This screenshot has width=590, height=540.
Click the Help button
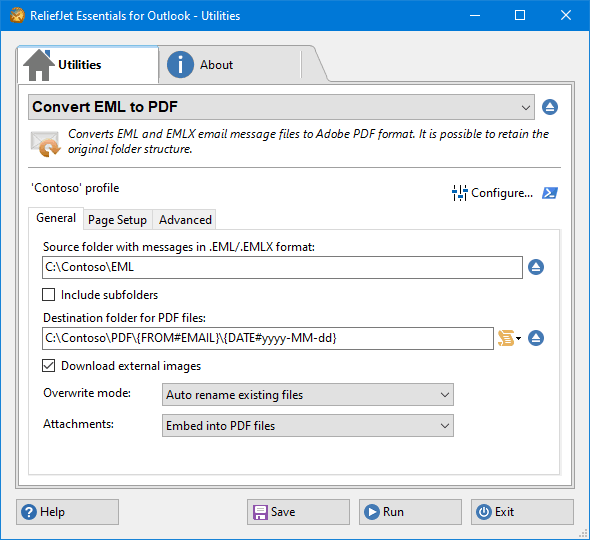(x=67, y=512)
